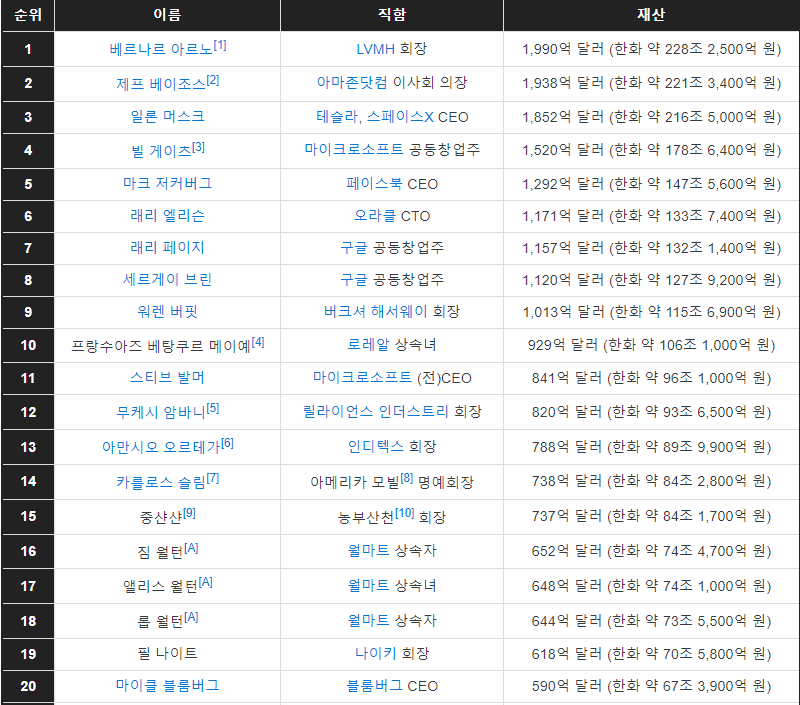
Task: Open footnote [1] next to 베르나르 아르노
Action: point(220,45)
